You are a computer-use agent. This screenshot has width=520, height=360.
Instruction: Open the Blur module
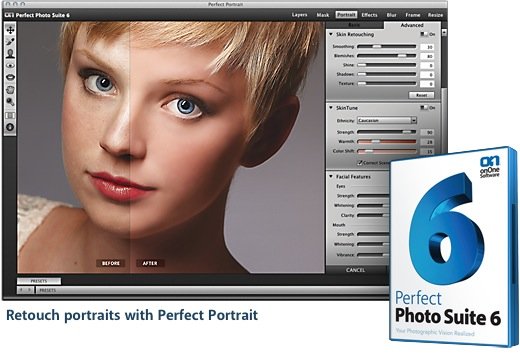(392, 15)
